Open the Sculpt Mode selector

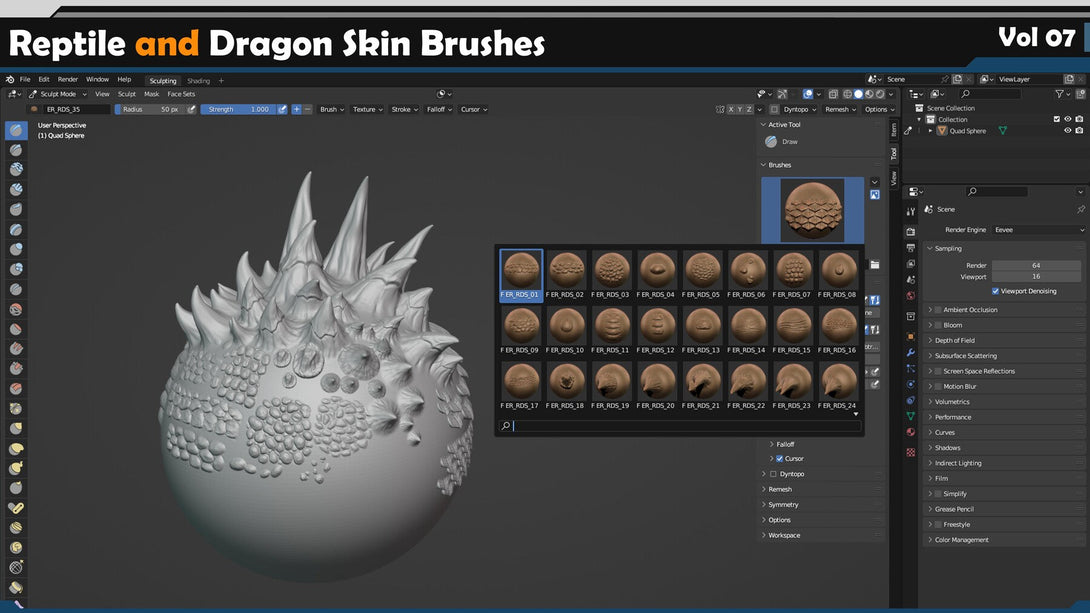[x=58, y=94]
